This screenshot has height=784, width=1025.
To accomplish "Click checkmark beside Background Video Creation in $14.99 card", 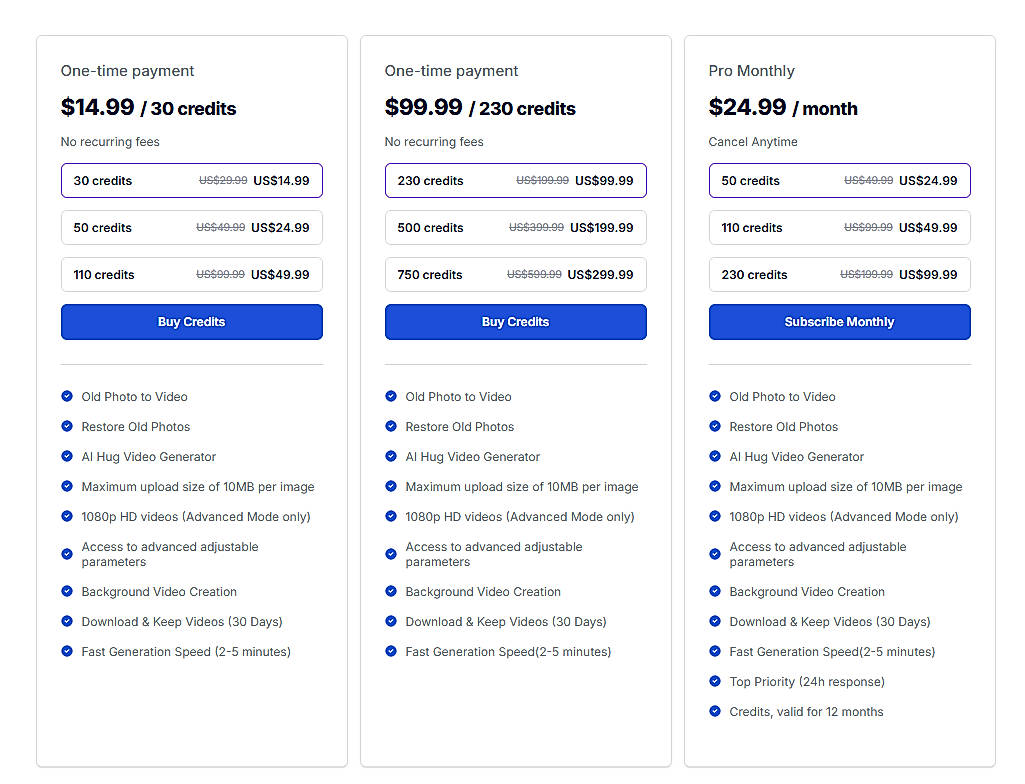I will pos(67,591).
